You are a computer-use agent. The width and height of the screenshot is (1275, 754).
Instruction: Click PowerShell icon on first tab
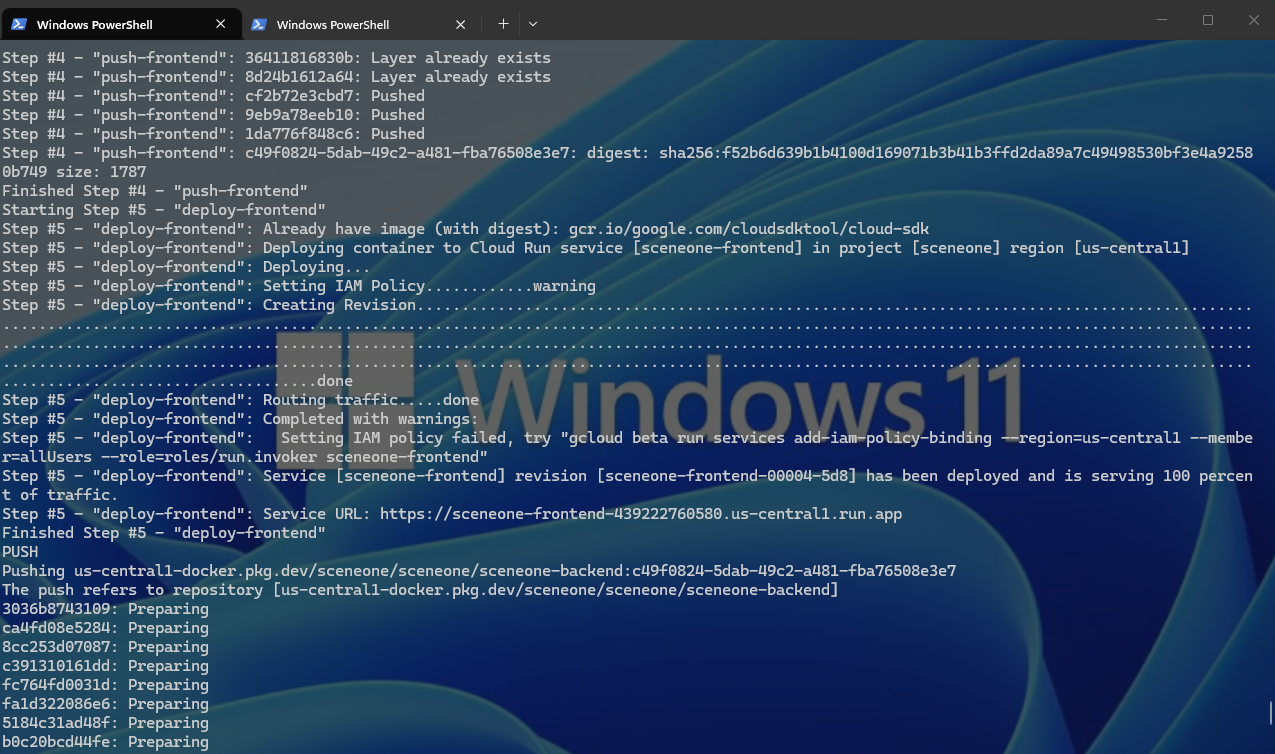(19, 24)
